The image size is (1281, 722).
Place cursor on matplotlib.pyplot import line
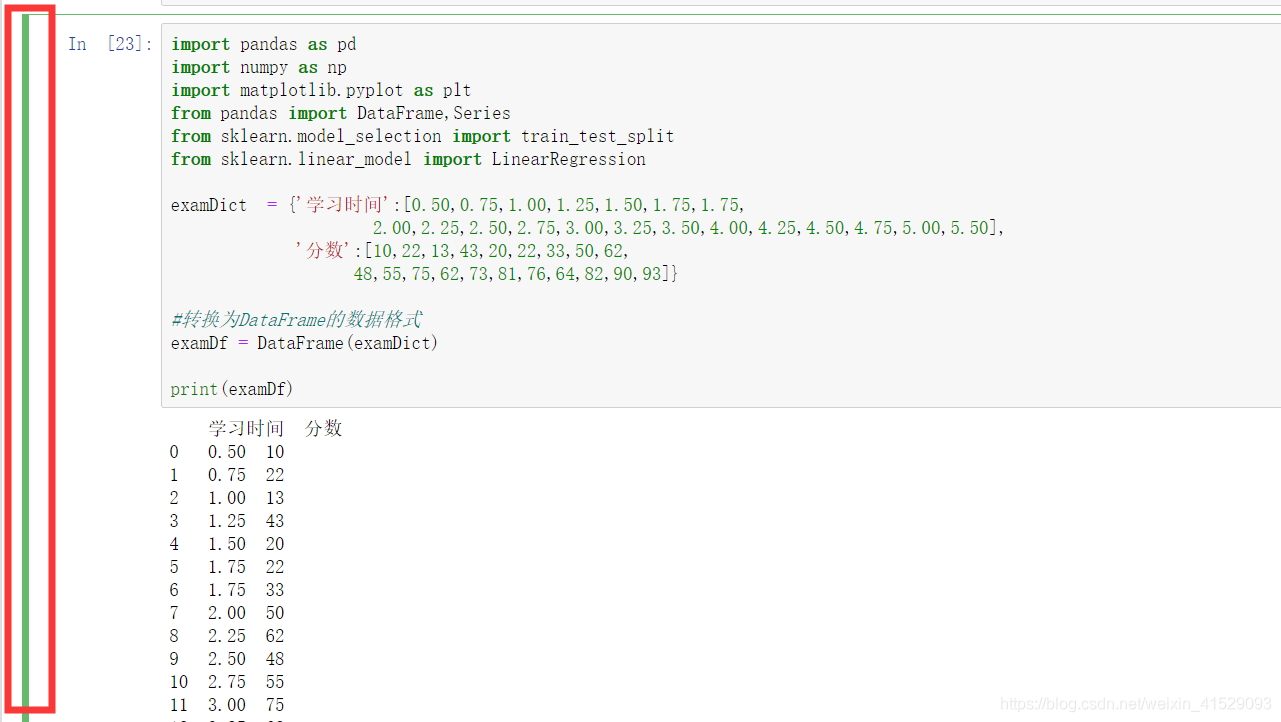[321, 90]
